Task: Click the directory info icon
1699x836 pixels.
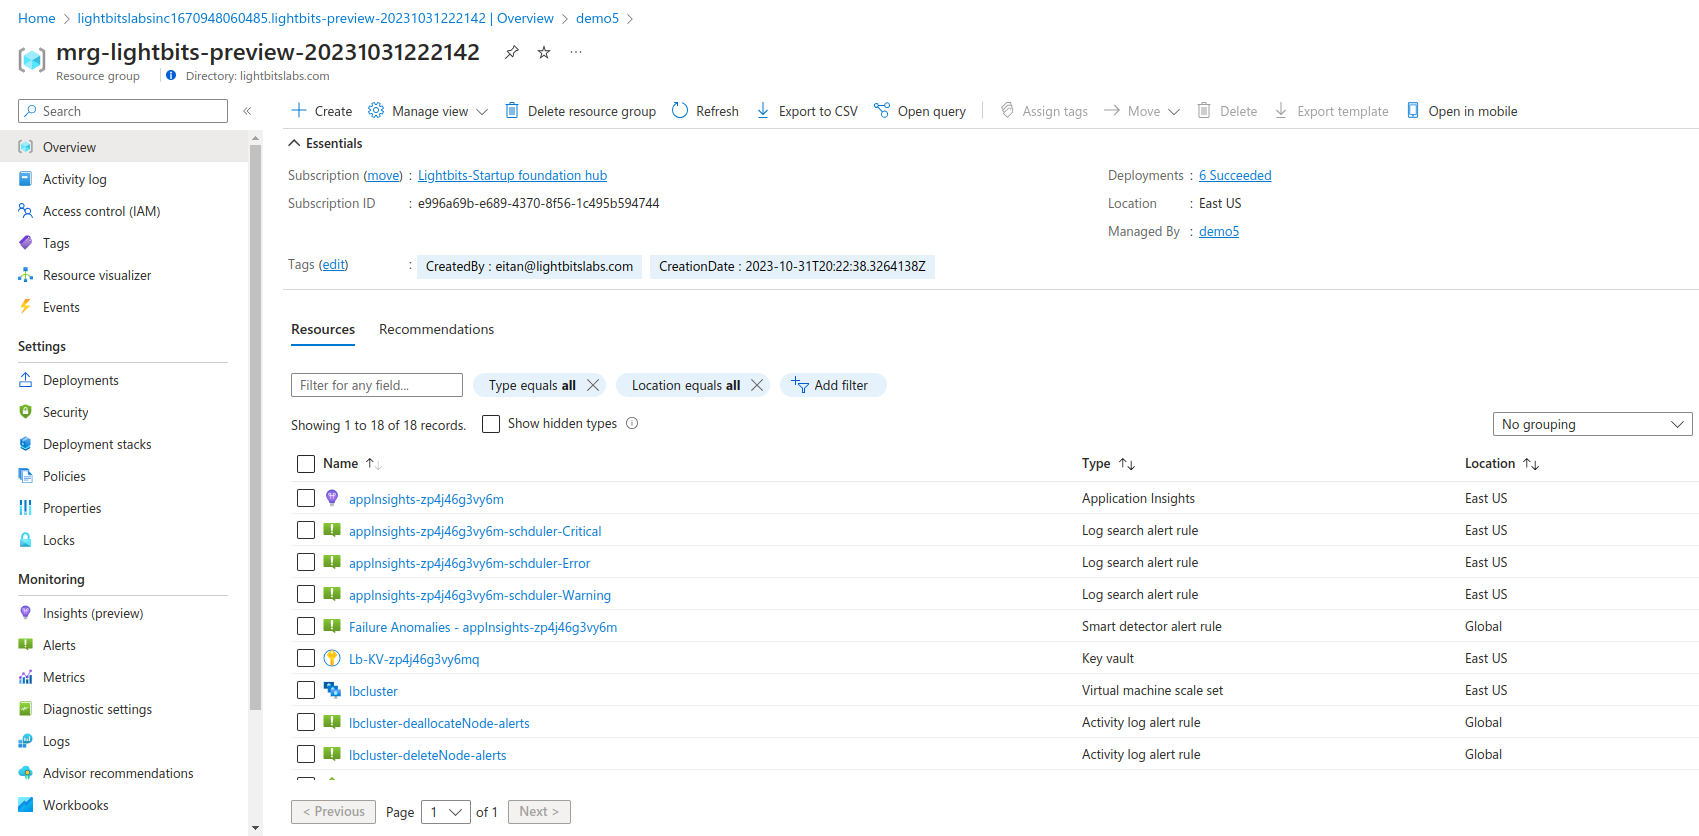Action: 171,75
